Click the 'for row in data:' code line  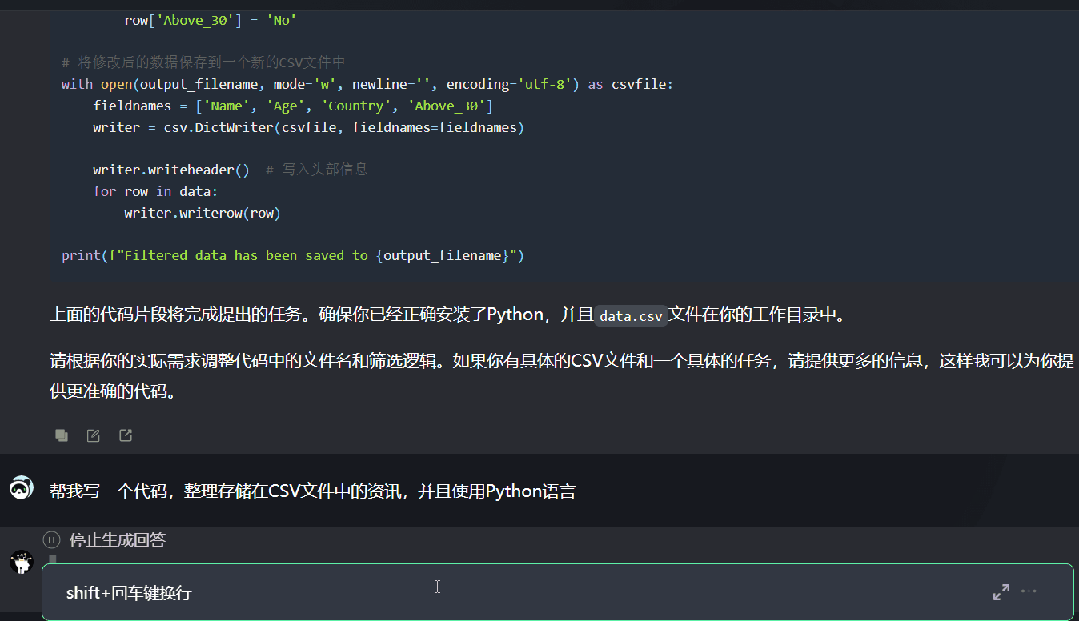(x=156, y=191)
